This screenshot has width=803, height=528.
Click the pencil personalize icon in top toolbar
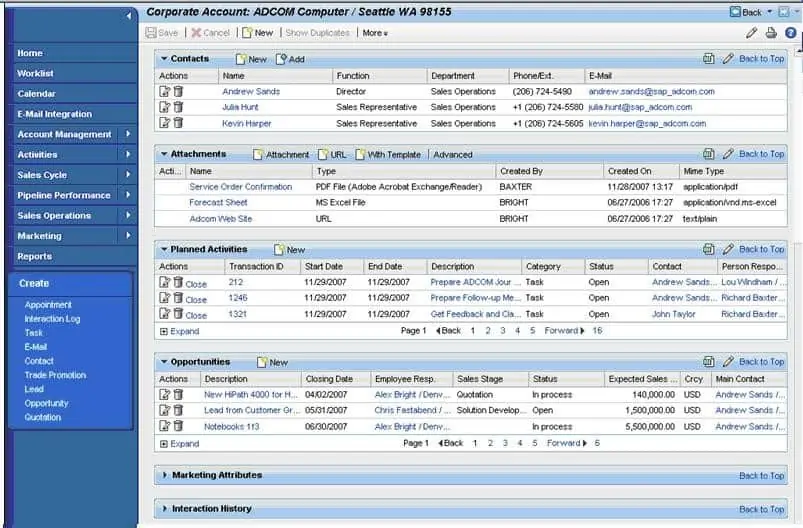751,33
